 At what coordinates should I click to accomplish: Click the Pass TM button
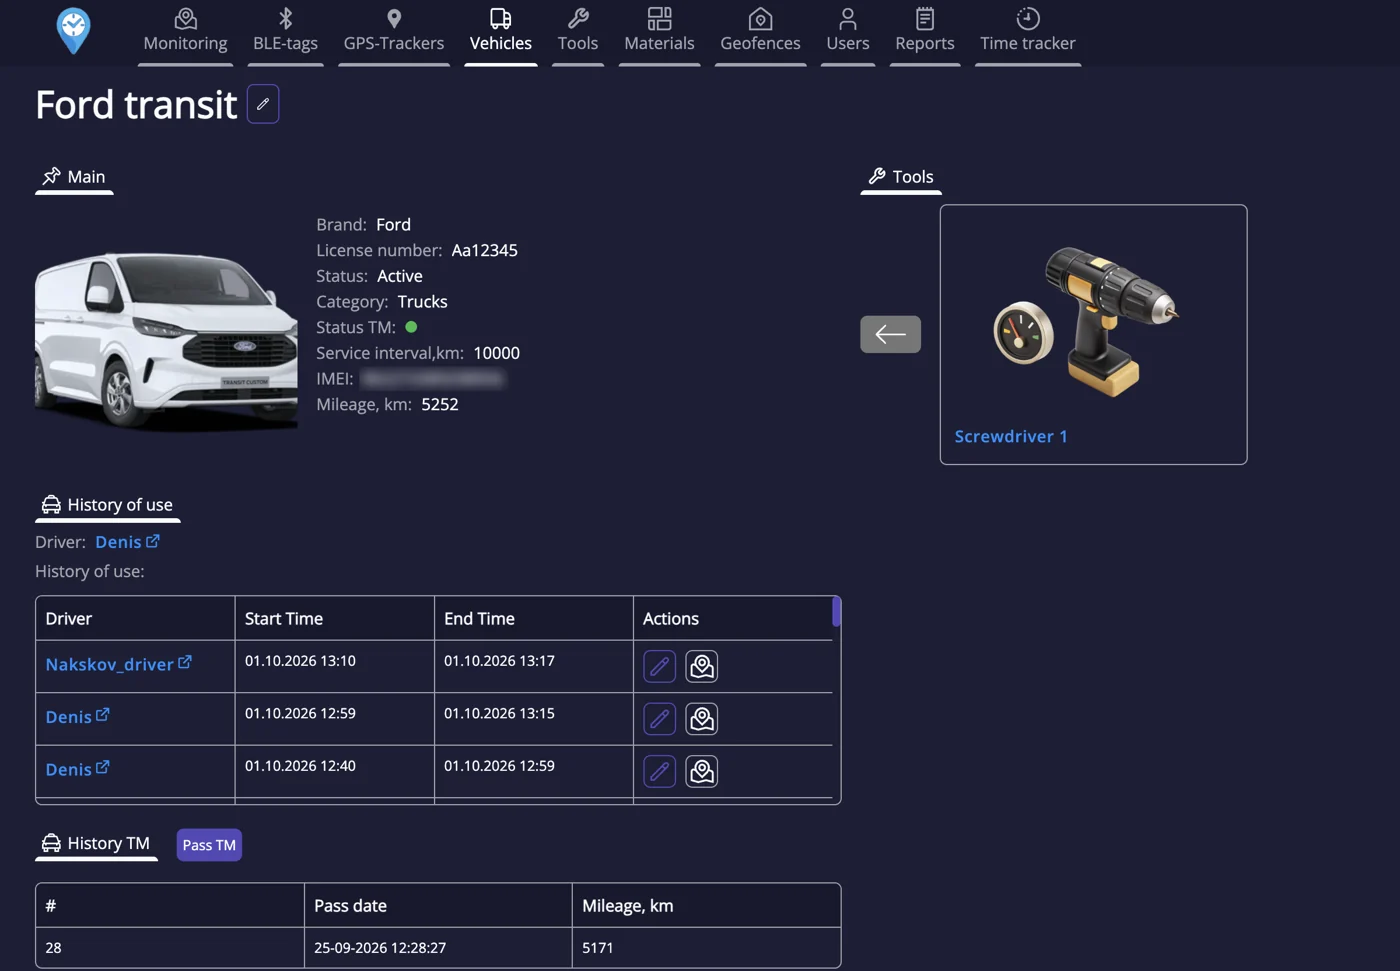pyautogui.click(x=209, y=845)
